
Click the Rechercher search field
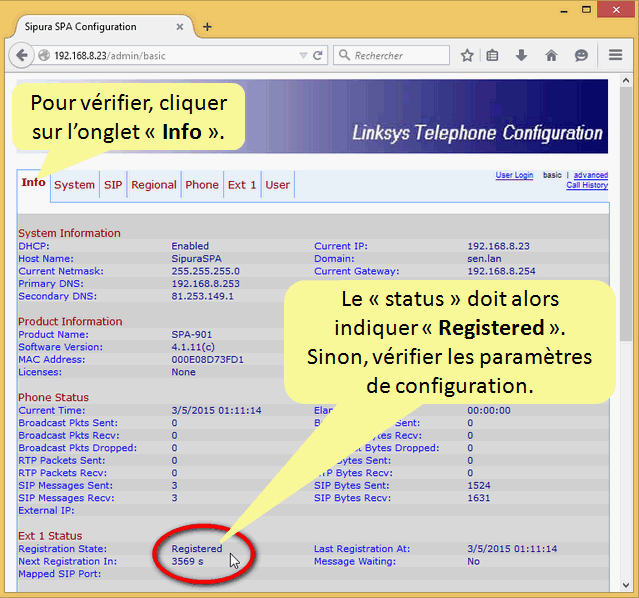(391, 55)
